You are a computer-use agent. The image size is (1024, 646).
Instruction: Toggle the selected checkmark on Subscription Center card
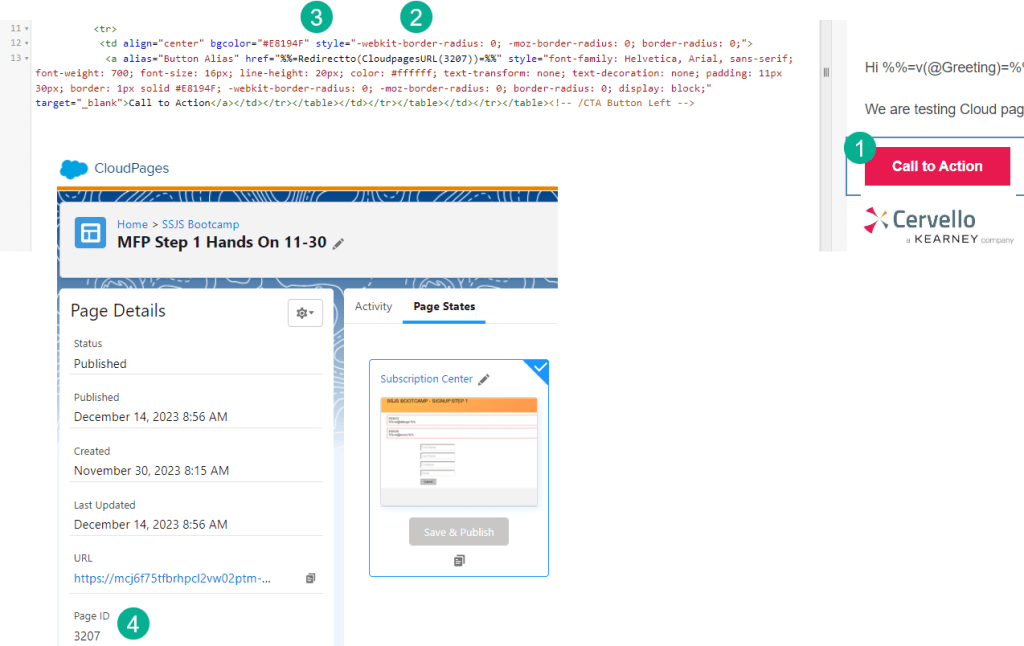pyautogui.click(x=539, y=369)
